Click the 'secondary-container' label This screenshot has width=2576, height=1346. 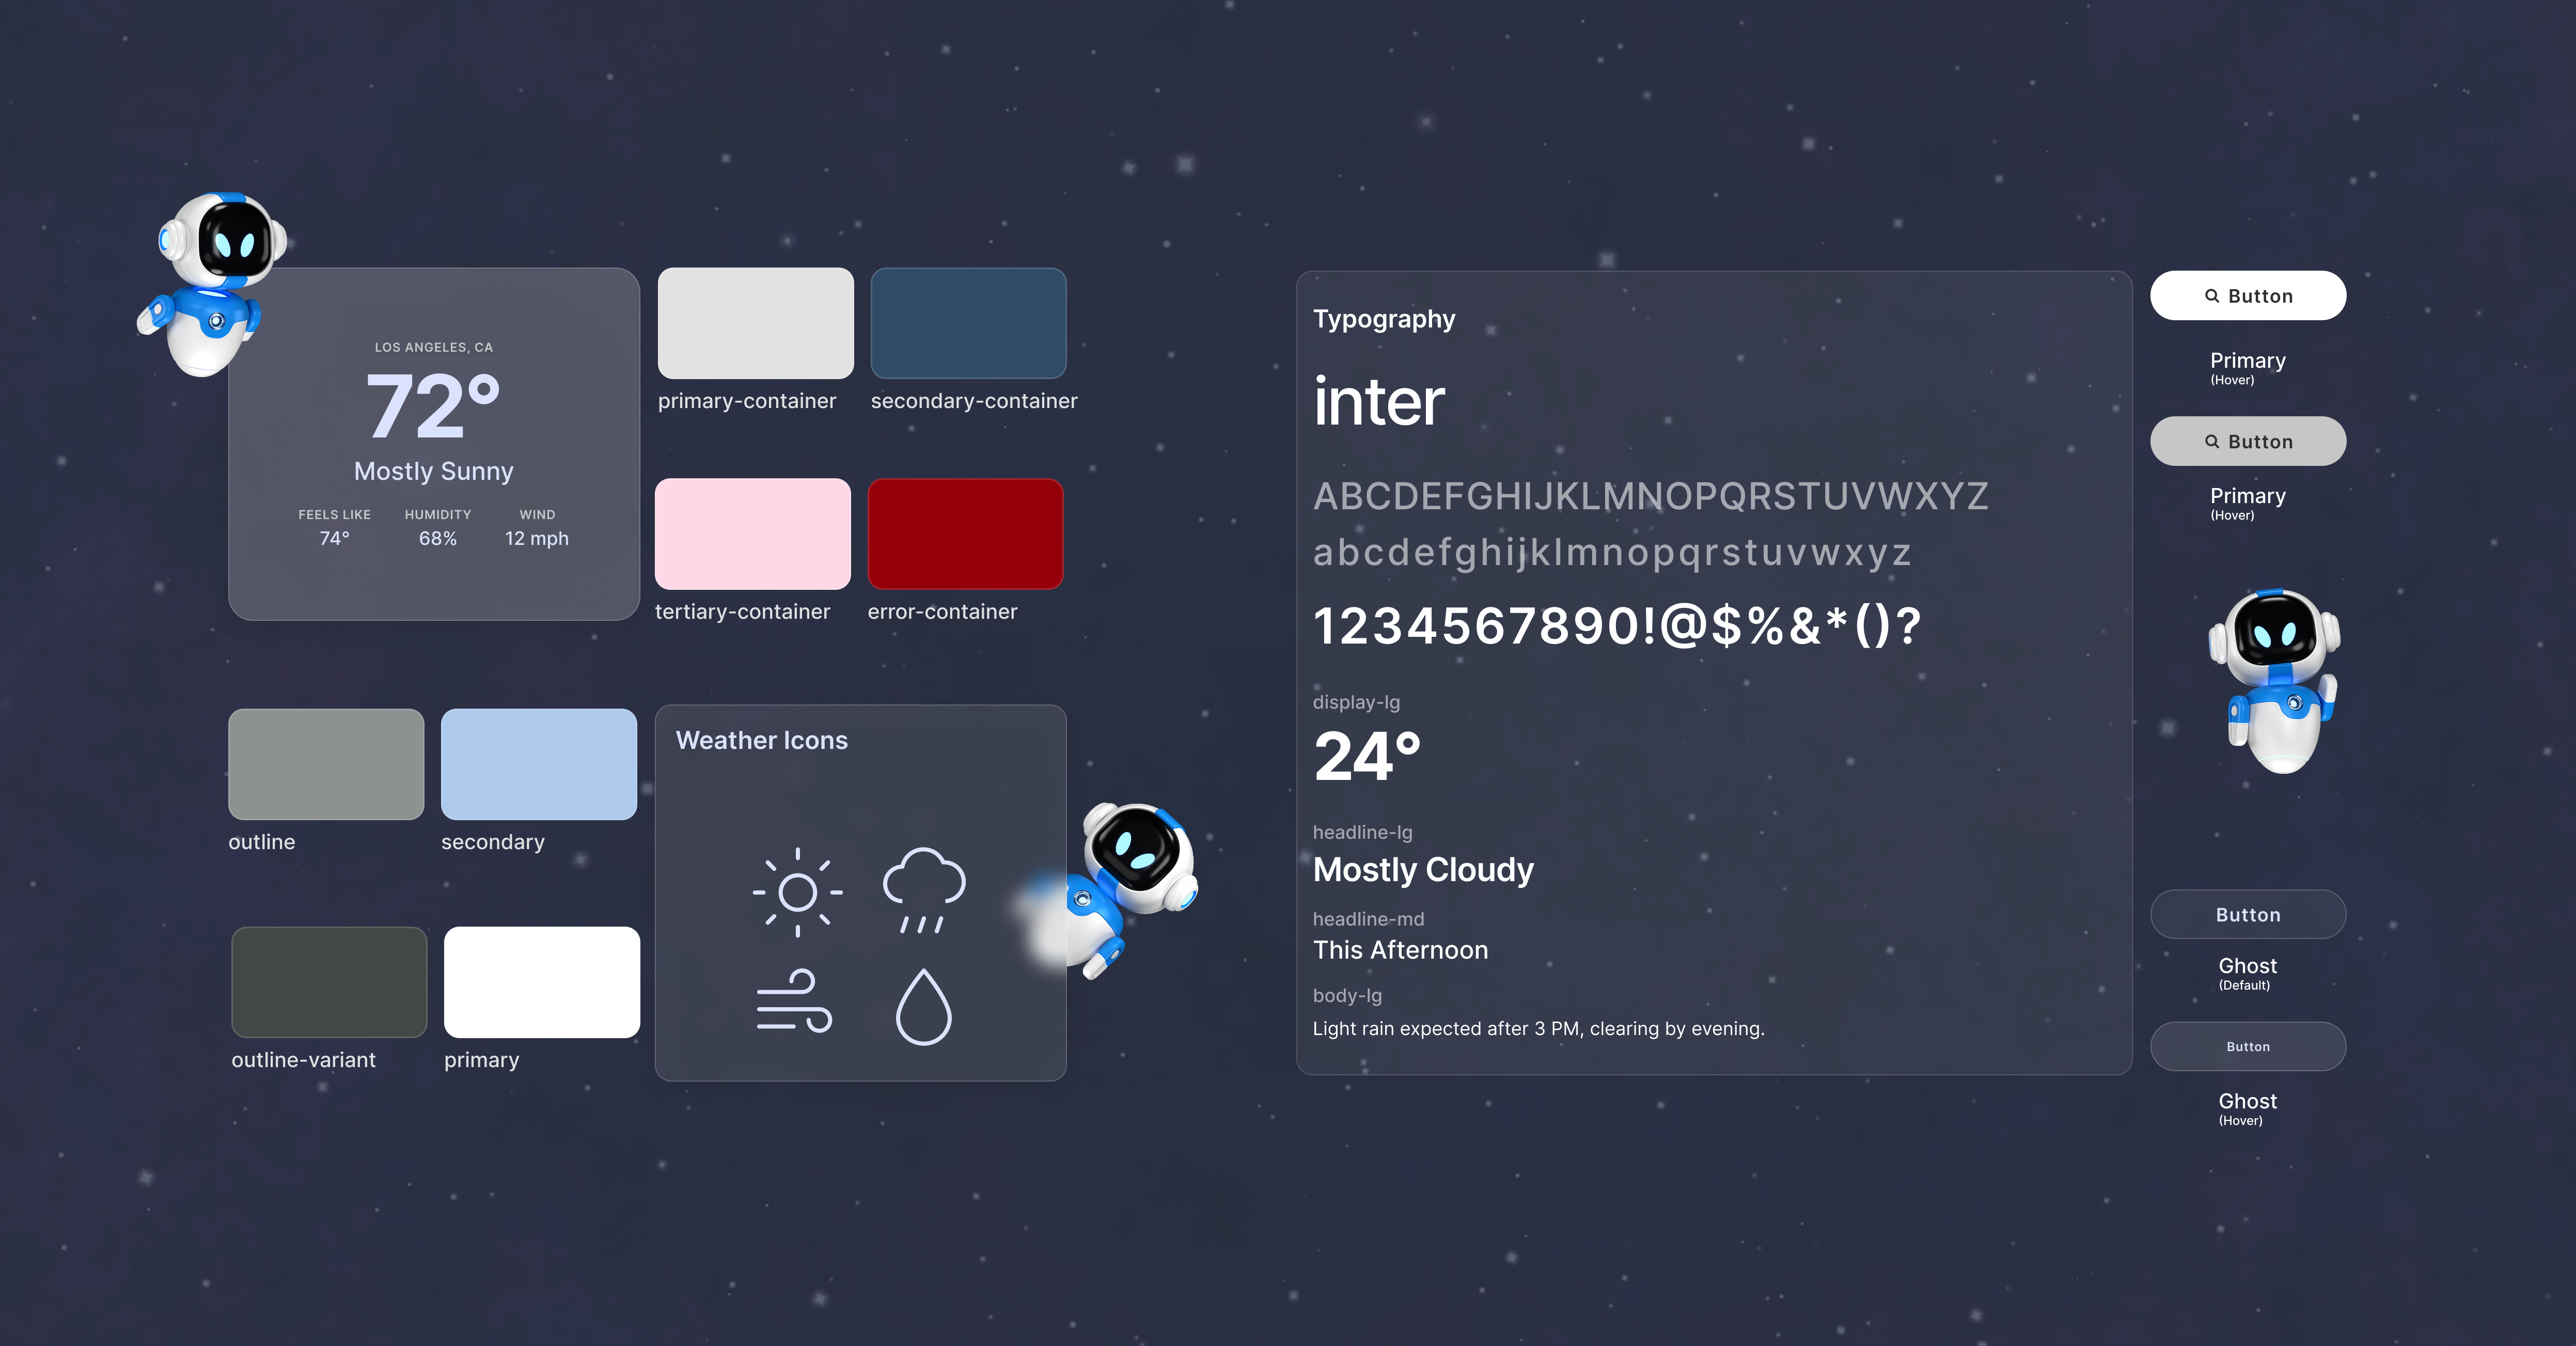click(x=974, y=401)
